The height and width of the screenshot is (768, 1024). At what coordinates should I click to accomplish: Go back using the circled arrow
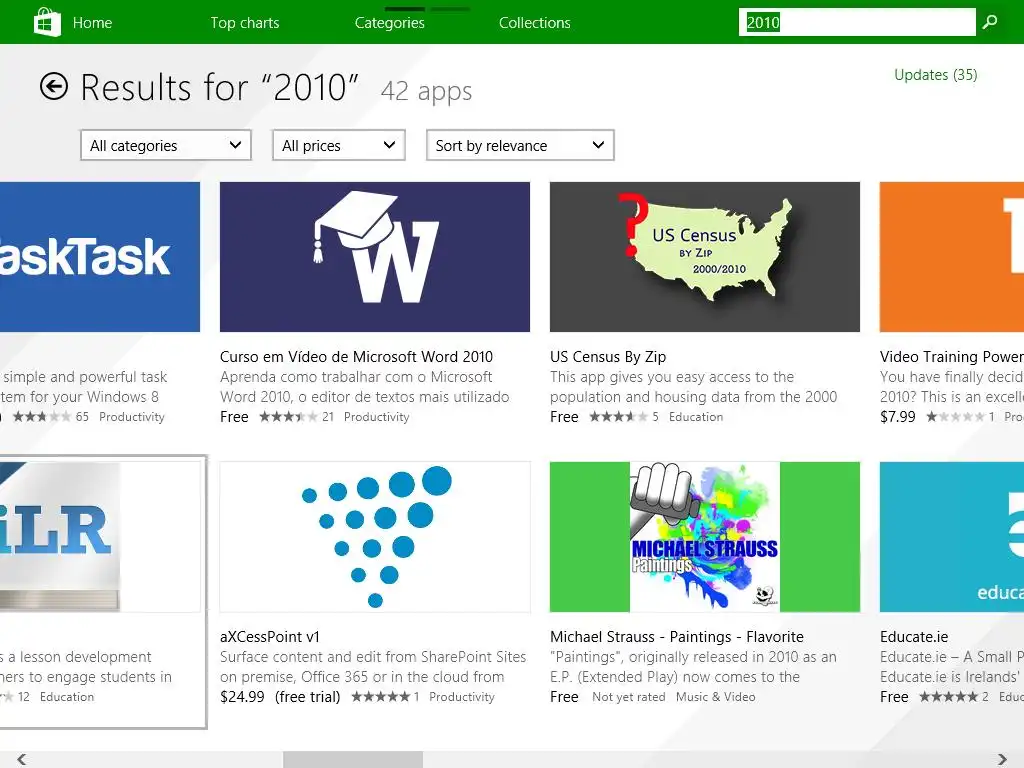[54, 86]
